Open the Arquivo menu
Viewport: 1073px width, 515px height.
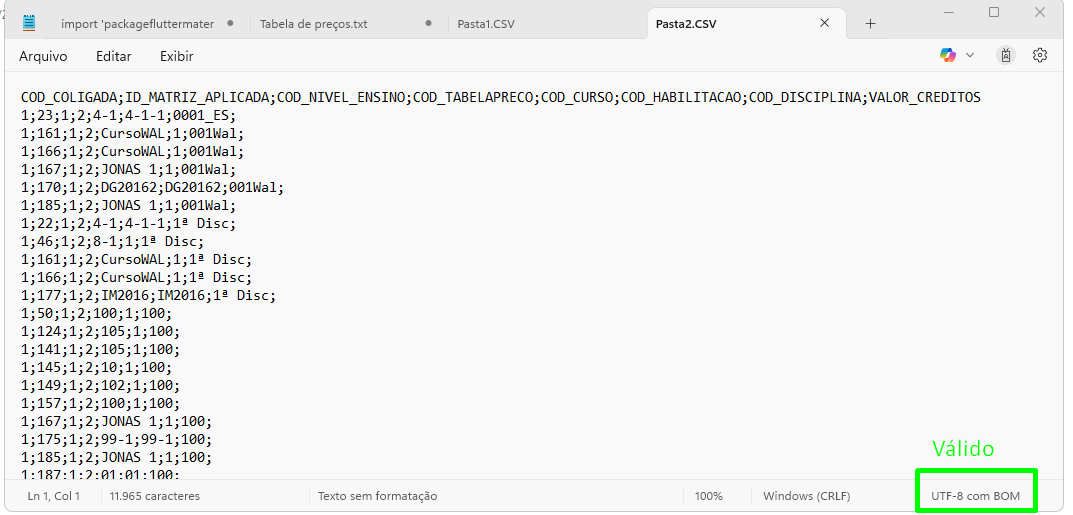(43, 57)
